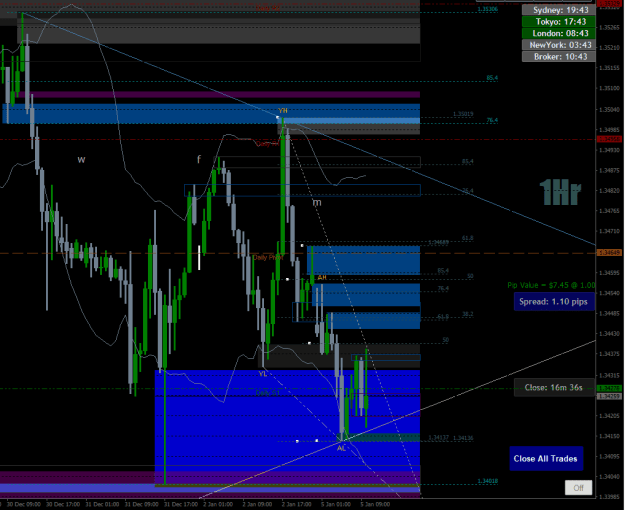The height and width of the screenshot is (510, 625).
Task: Click the 'm' chart annotation
Action: click(x=316, y=202)
